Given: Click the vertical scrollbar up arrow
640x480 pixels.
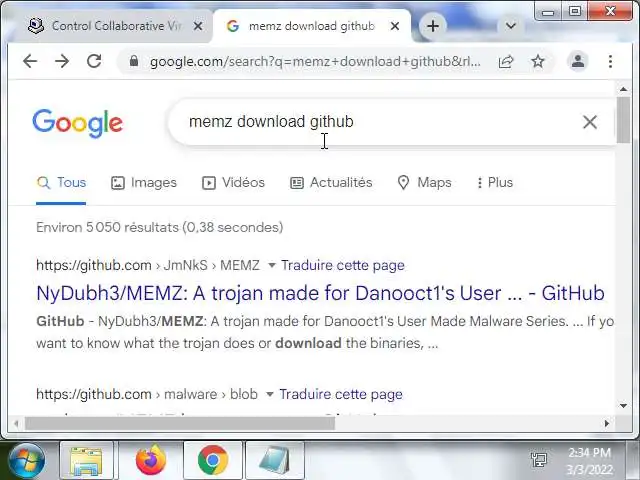Looking at the screenshot, I should point(623,89).
